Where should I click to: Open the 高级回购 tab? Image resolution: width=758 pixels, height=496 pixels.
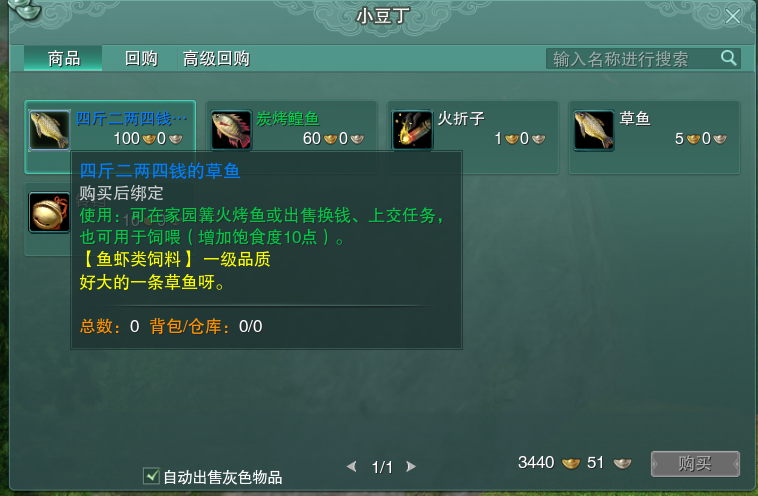(x=216, y=58)
